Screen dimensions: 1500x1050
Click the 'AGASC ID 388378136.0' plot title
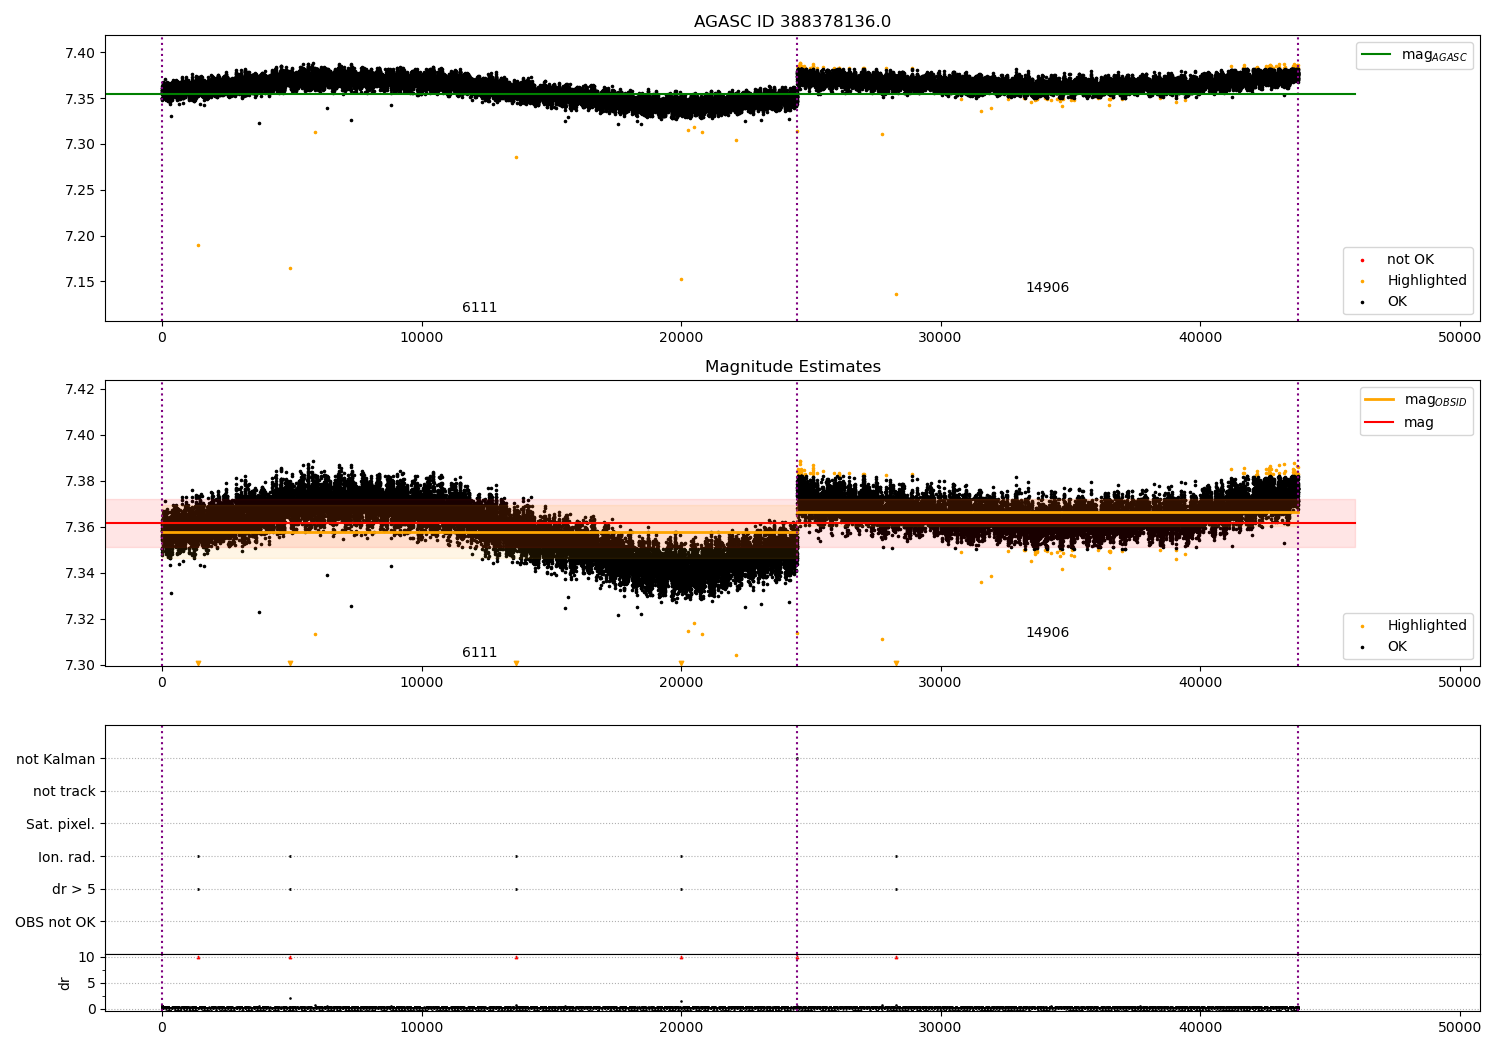[792, 22]
